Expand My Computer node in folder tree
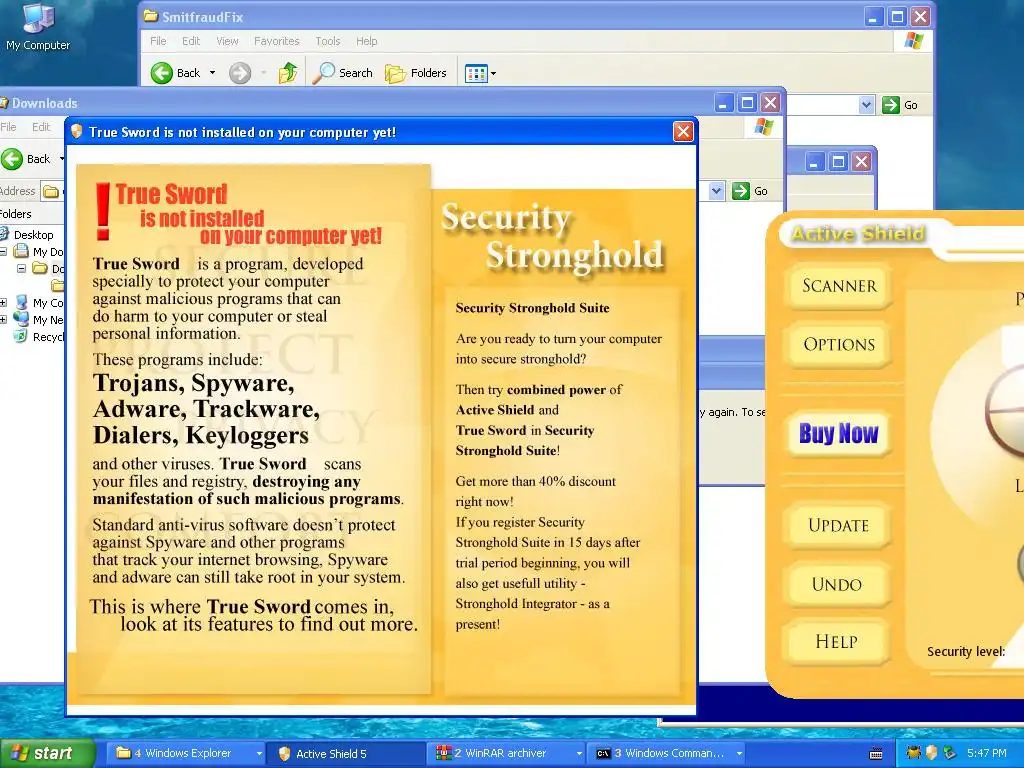The height and width of the screenshot is (768, 1024). pyautogui.click(x=3, y=302)
